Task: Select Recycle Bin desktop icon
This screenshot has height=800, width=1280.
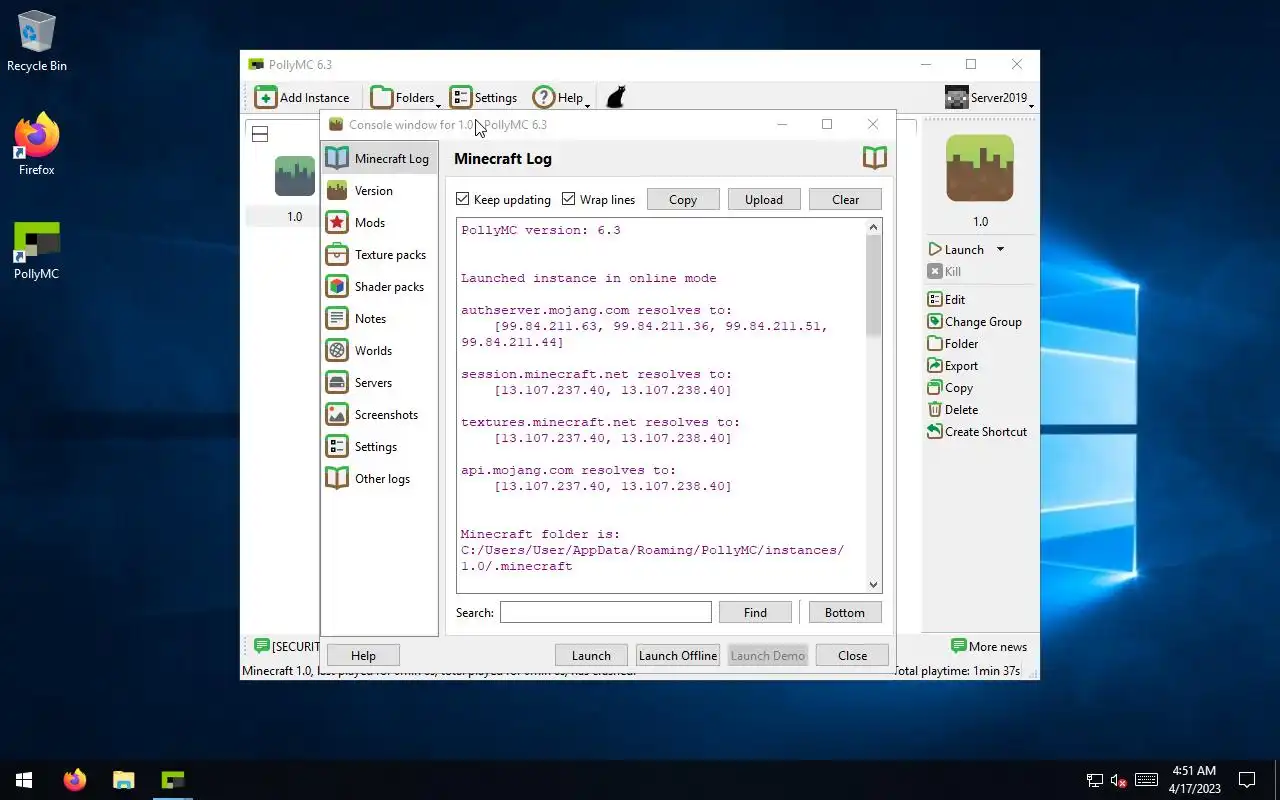Action: (x=37, y=41)
